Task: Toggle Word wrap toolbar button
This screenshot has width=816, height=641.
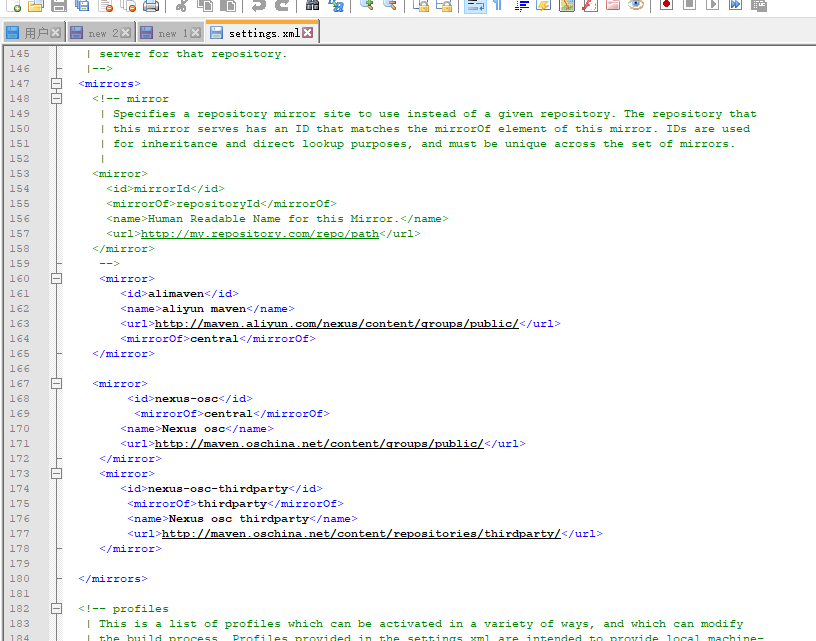Action: point(475,5)
